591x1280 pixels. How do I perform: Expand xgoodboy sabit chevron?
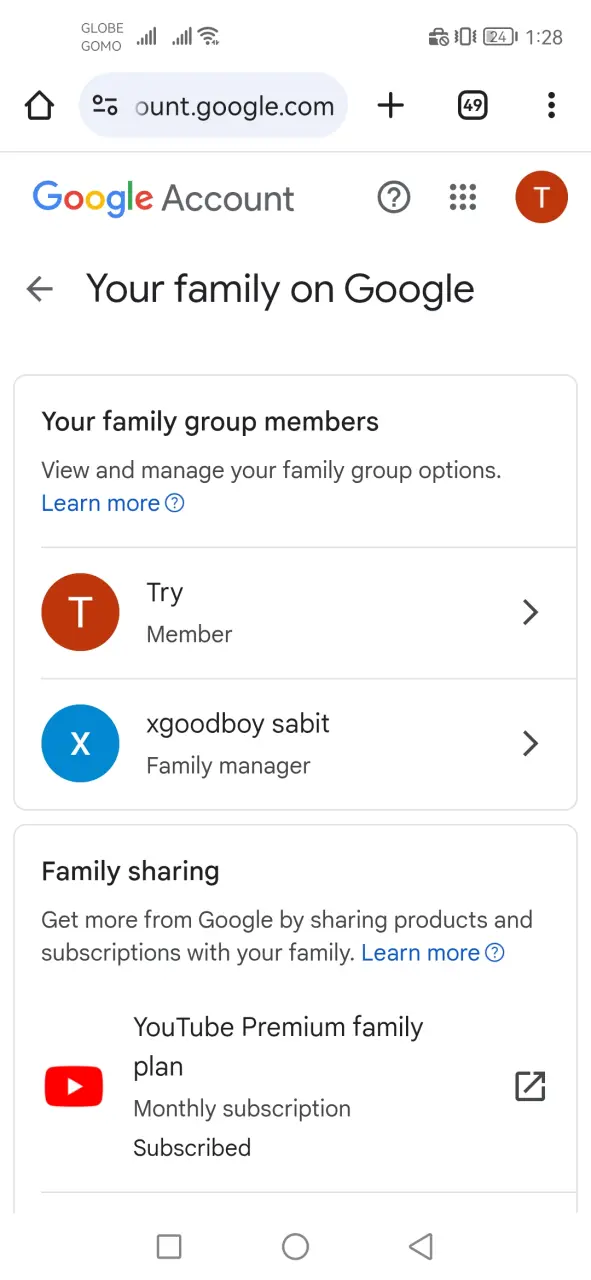click(x=531, y=743)
